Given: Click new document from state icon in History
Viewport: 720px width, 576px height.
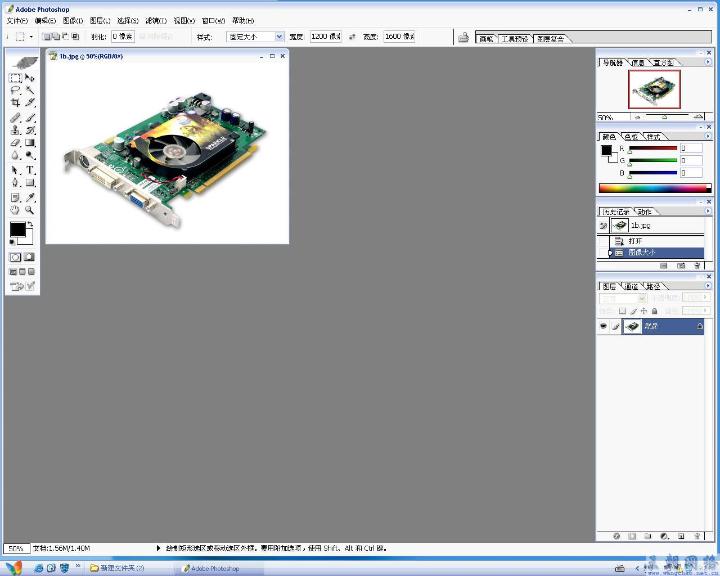Looking at the screenshot, I should (664, 265).
